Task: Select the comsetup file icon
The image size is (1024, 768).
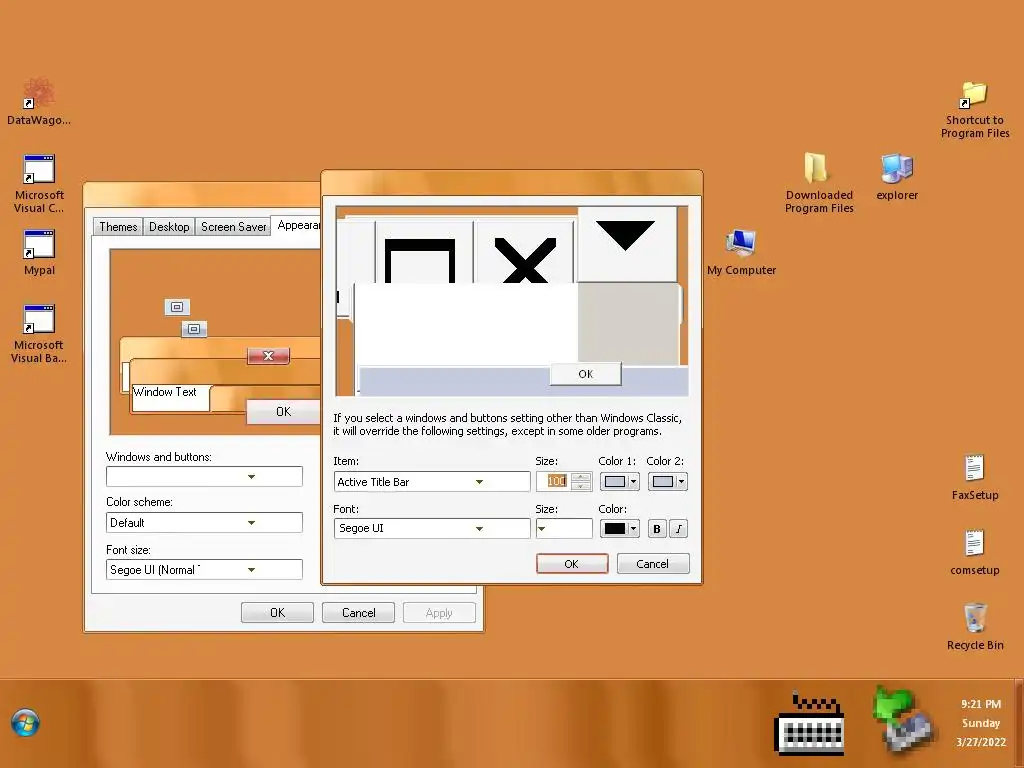Action: pyautogui.click(x=974, y=552)
